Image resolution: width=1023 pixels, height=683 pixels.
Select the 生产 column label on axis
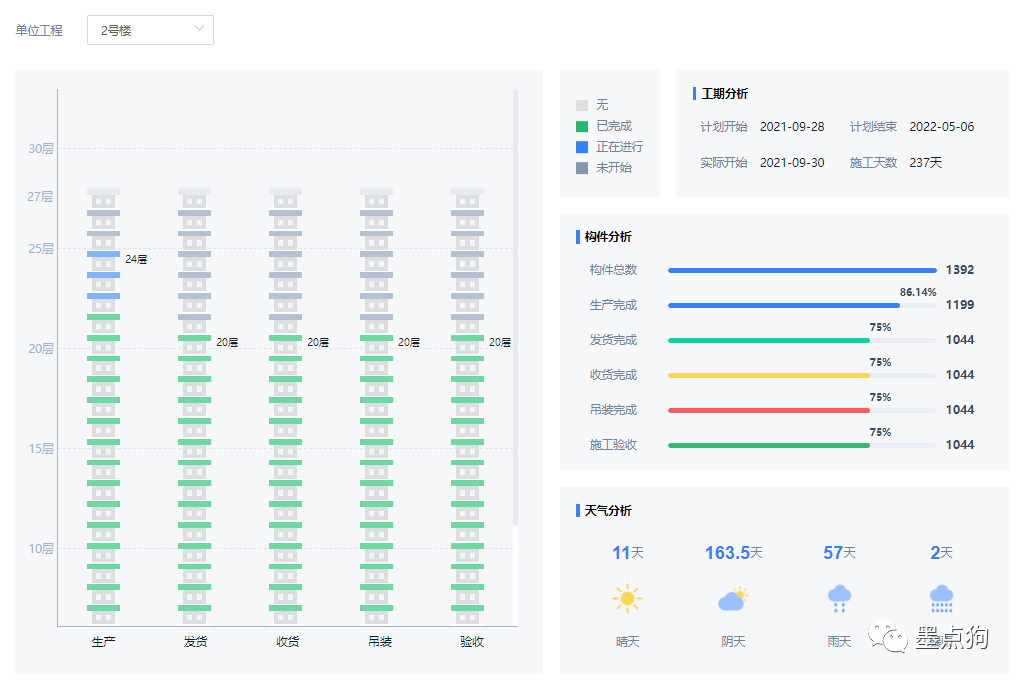point(103,641)
